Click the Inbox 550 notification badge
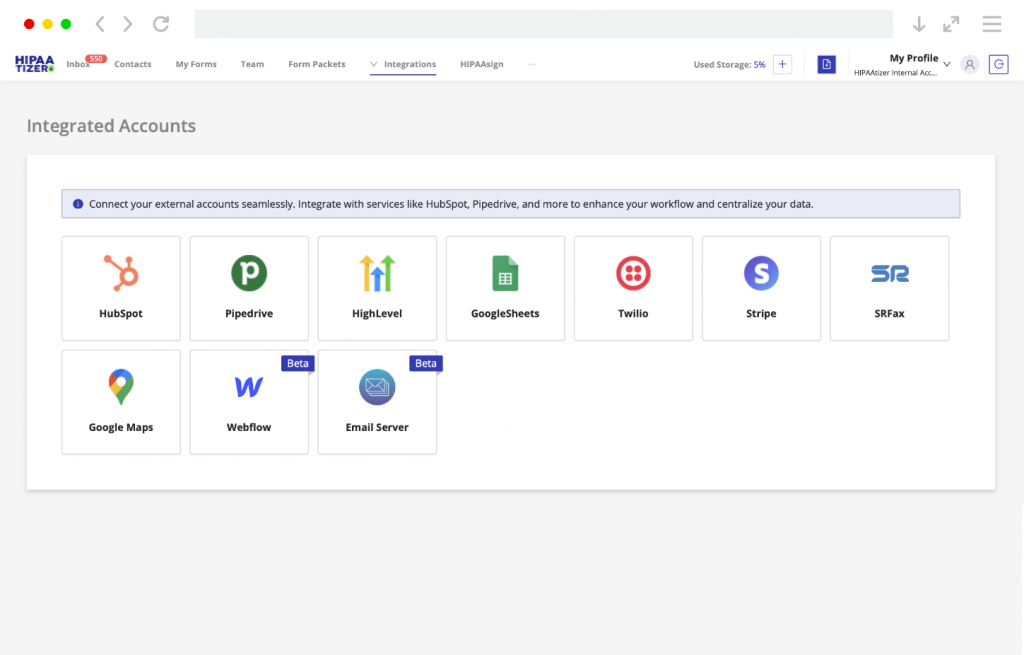 click(x=96, y=59)
